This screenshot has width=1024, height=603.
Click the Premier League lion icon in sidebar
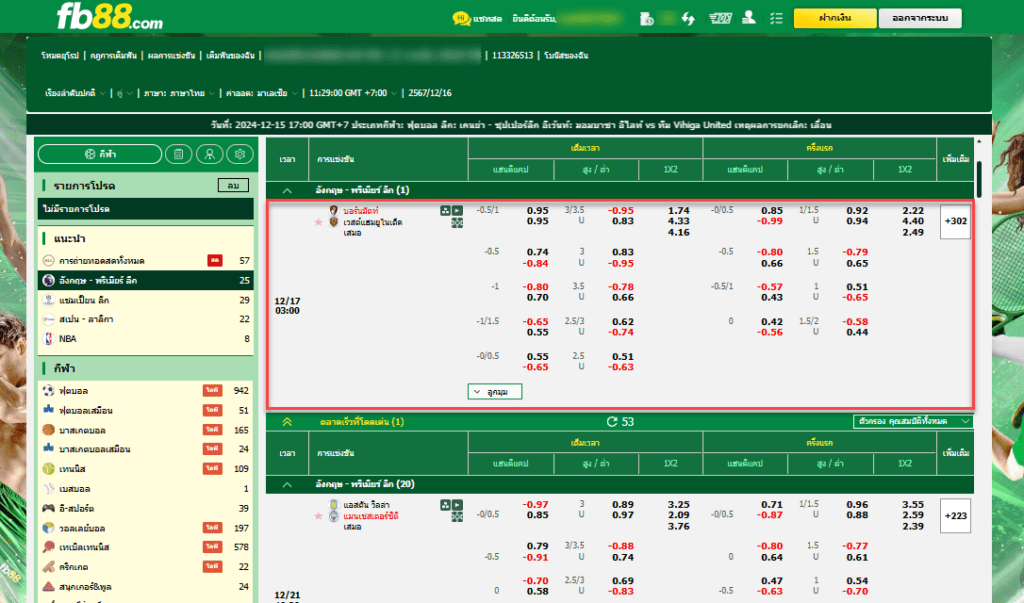(x=48, y=280)
